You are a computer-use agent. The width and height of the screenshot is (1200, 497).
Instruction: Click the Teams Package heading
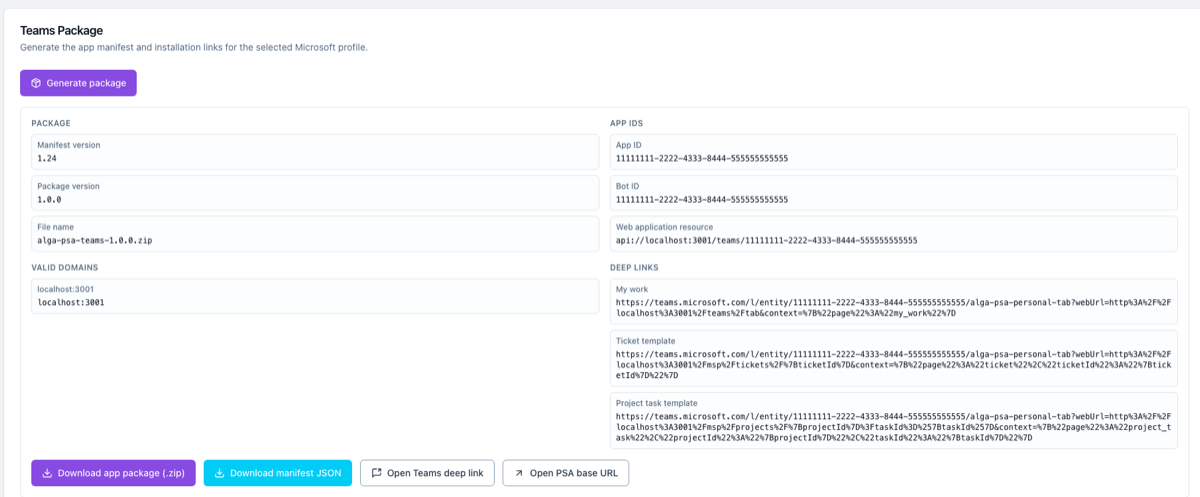(x=61, y=31)
